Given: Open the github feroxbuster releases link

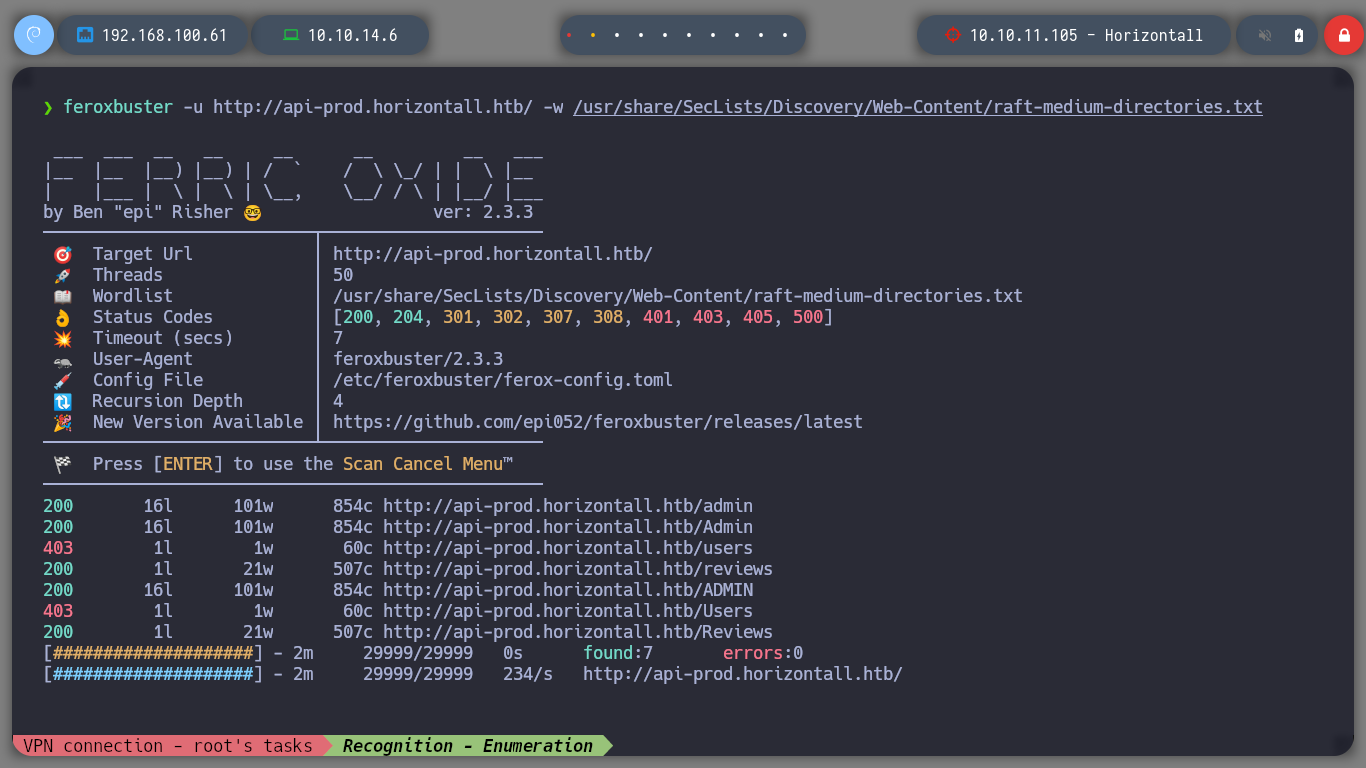Looking at the screenshot, I should click(x=598, y=422).
